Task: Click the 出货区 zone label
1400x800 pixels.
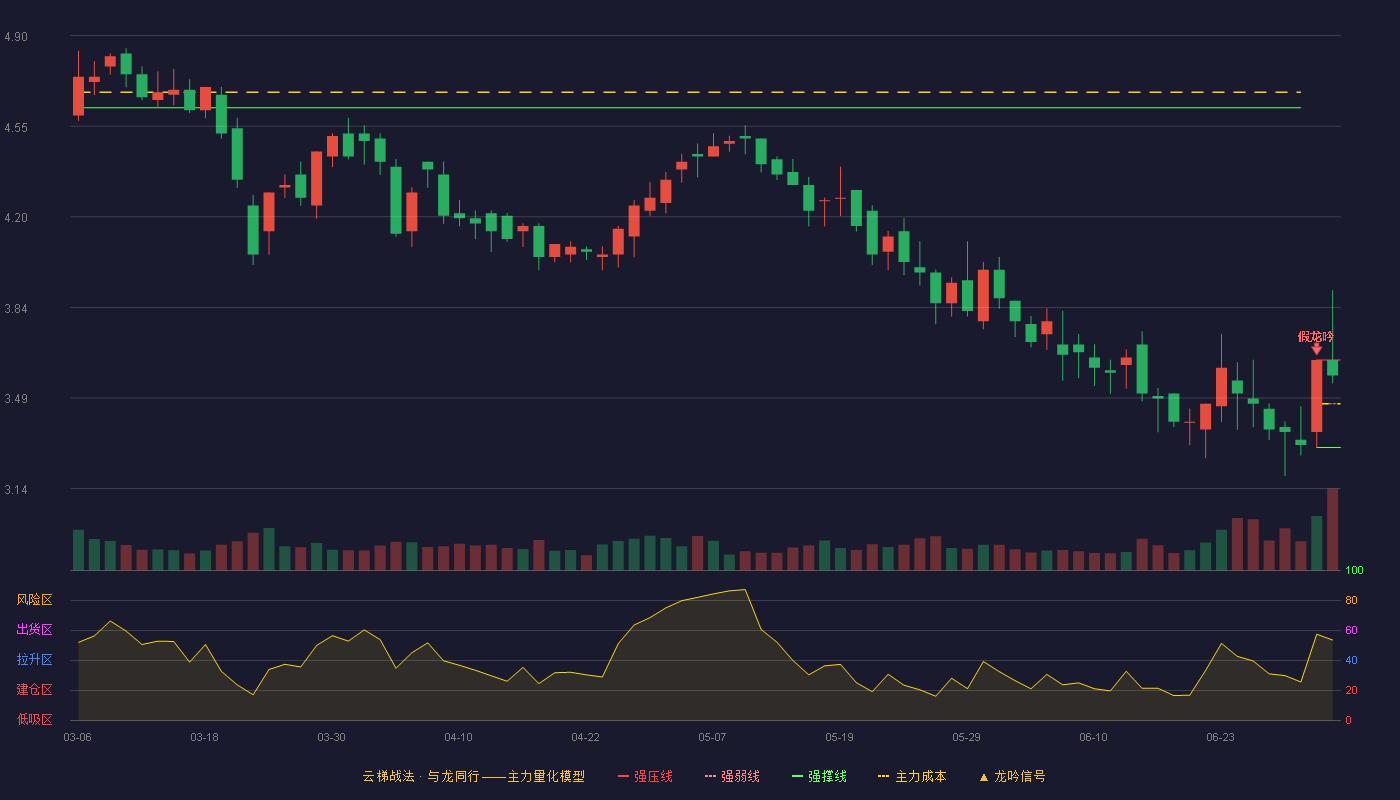Action: [x=34, y=630]
